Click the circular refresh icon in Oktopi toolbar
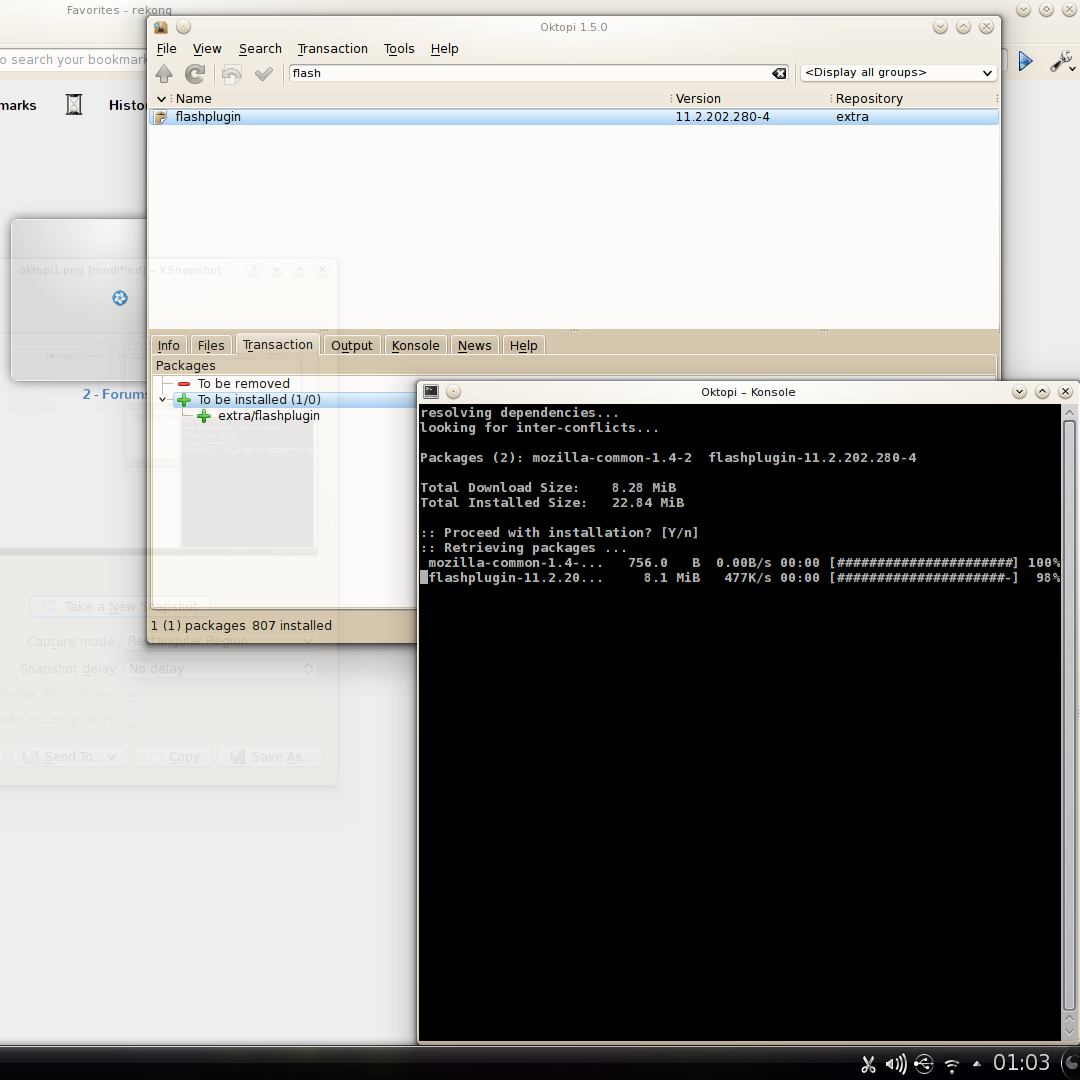The width and height of the screenshot is (1080, 1080). pos(196,73)
